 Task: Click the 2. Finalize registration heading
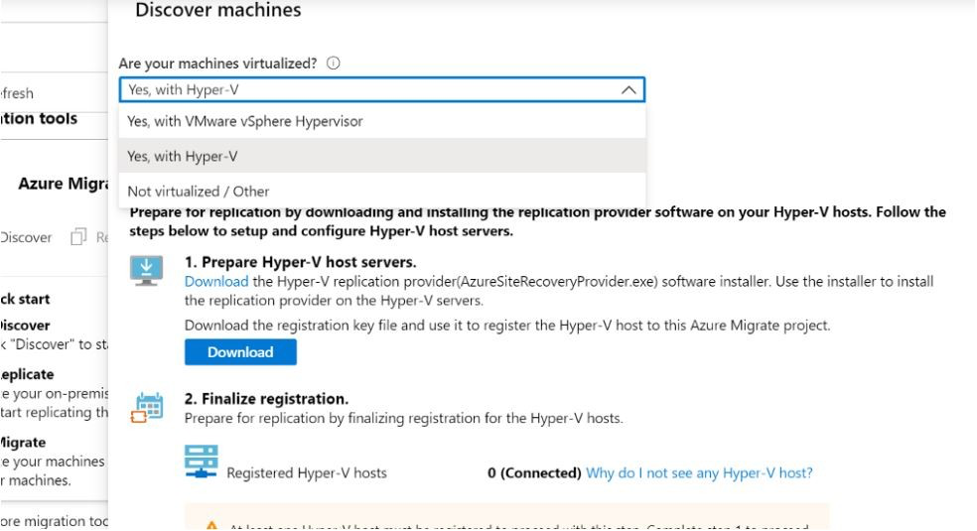coord(267,399)
